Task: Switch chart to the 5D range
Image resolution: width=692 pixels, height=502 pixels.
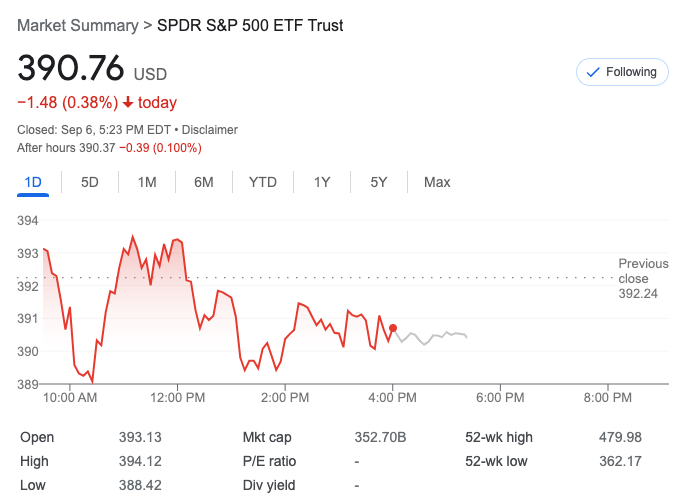Action: coord(90,182)
